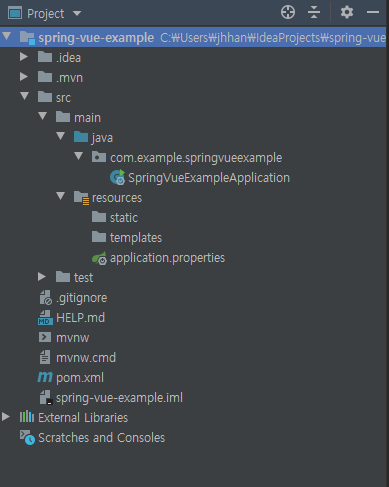
Task: Click the test folder icon
Action: 63,277
